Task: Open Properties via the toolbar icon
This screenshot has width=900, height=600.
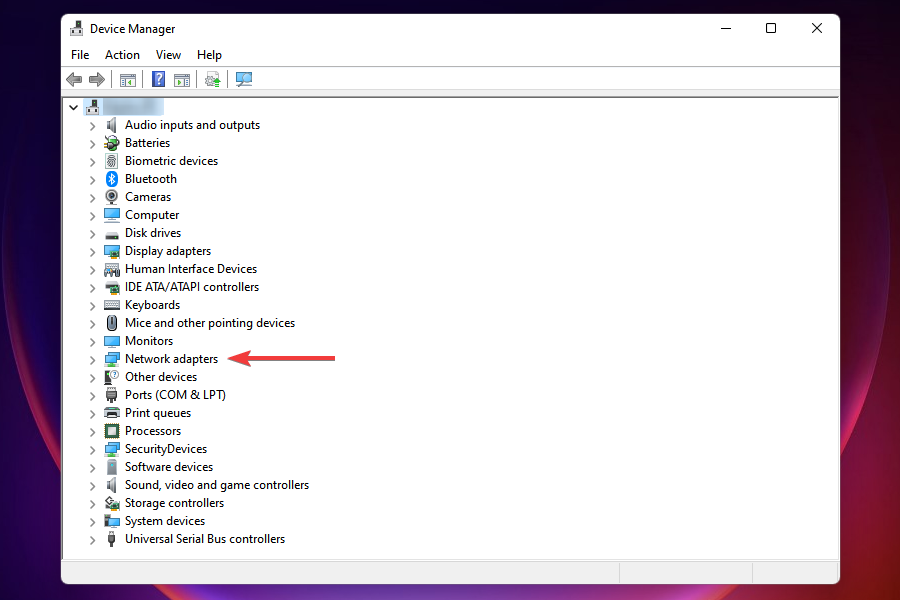Action: (182, 79)
